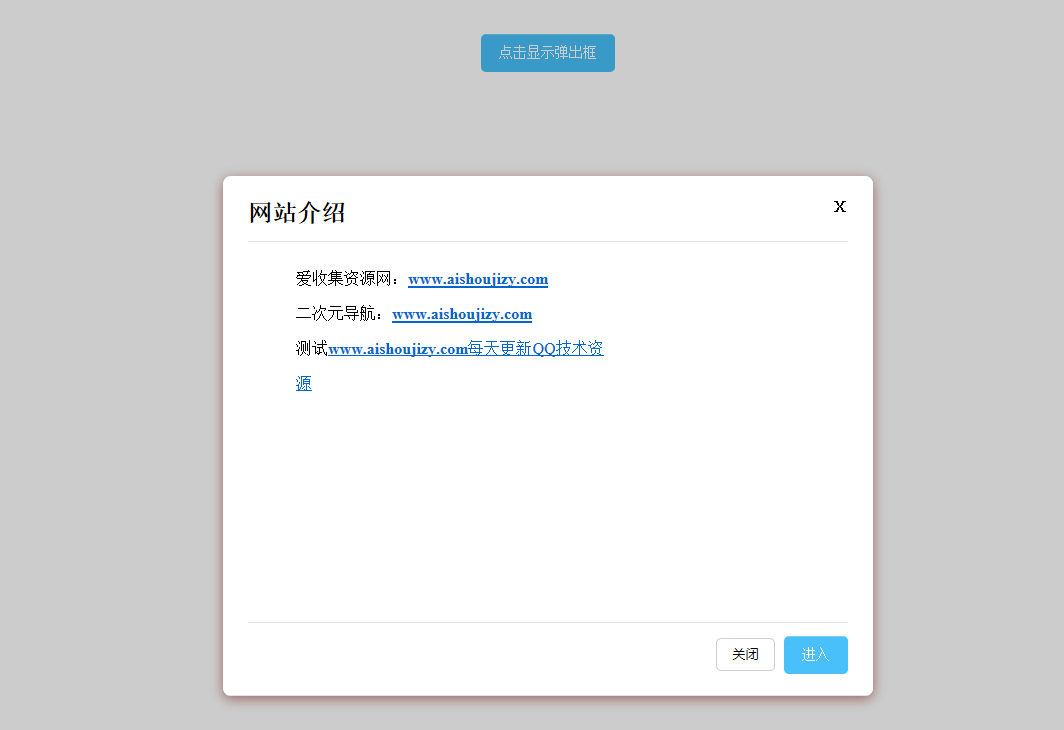Click the gray page background outside modal
1064x730 pixels.
click(x=100, y=400)
